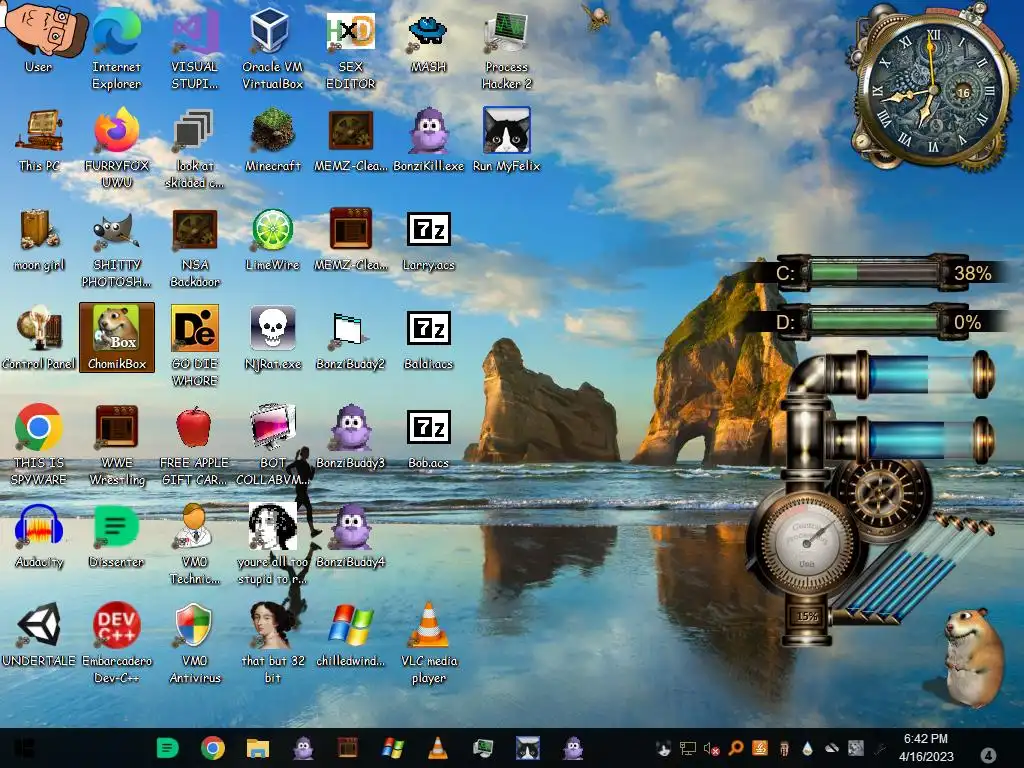The image size is (1024, 768).
Task: Open File Explorer from the taskbar
Action: click(258, 748)
